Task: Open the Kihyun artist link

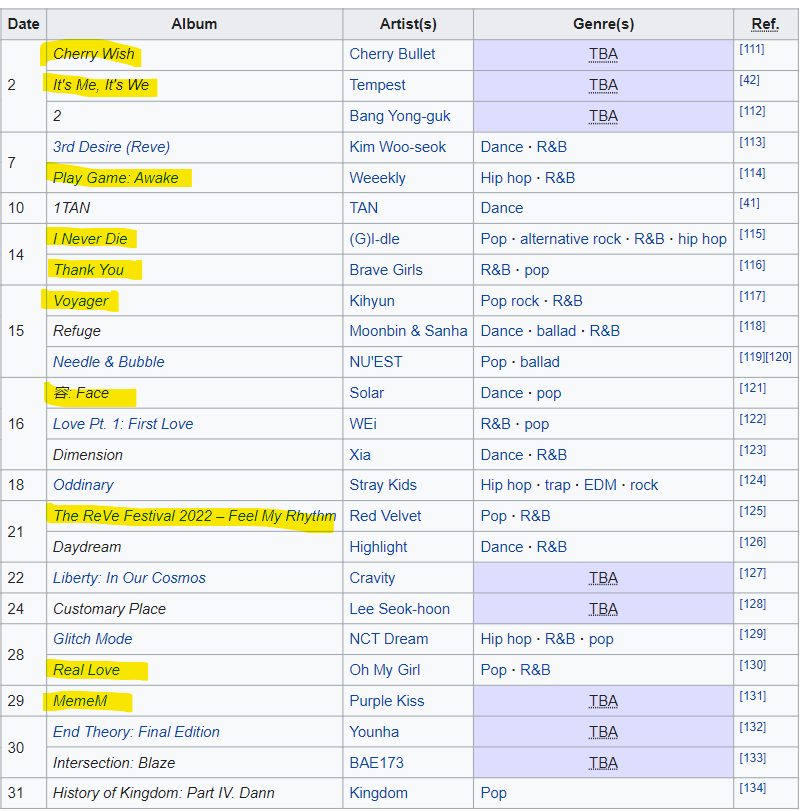Action: (372, 302)
